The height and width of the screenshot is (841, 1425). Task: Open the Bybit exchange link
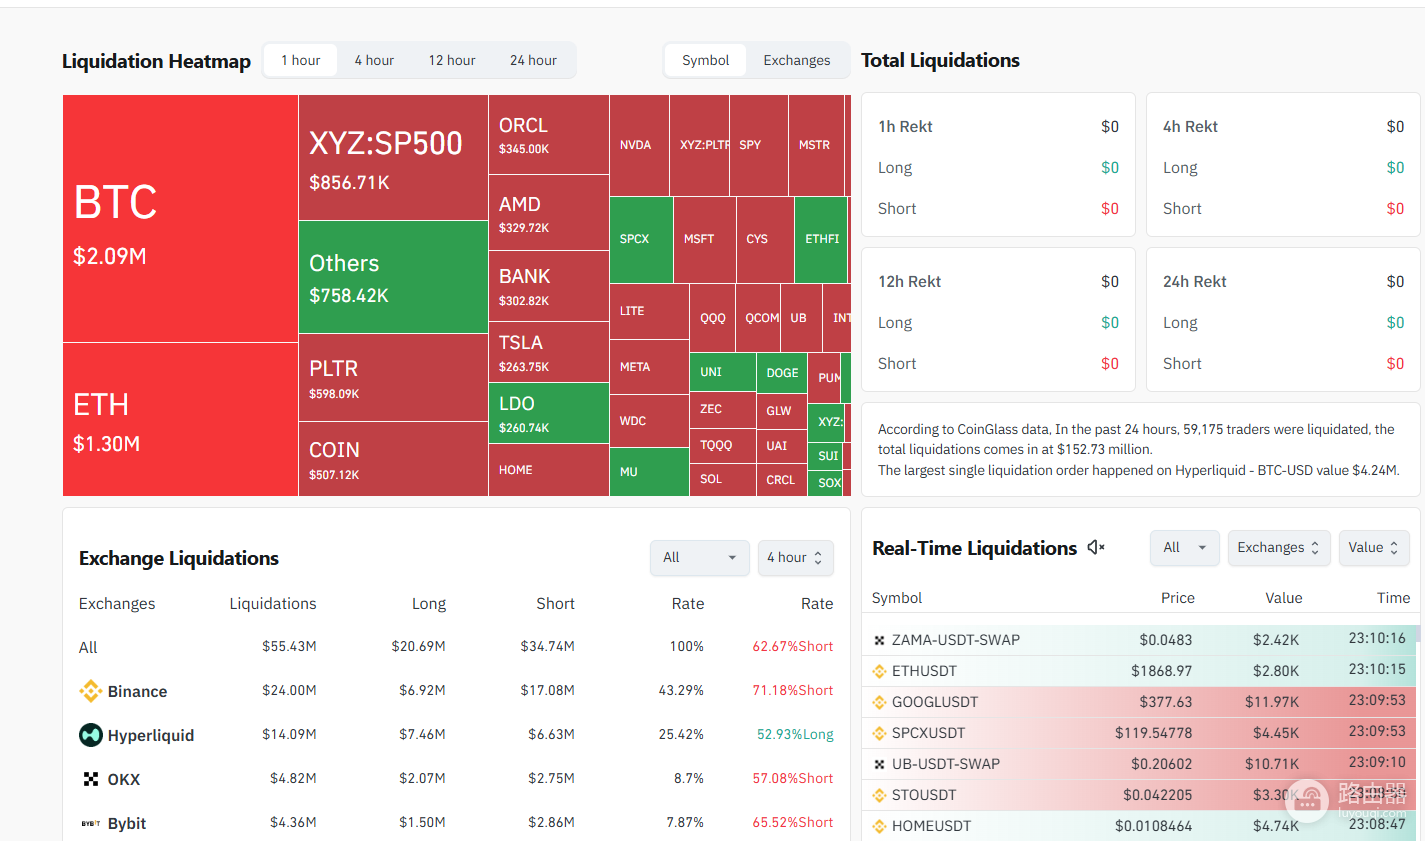pos(127,824)
